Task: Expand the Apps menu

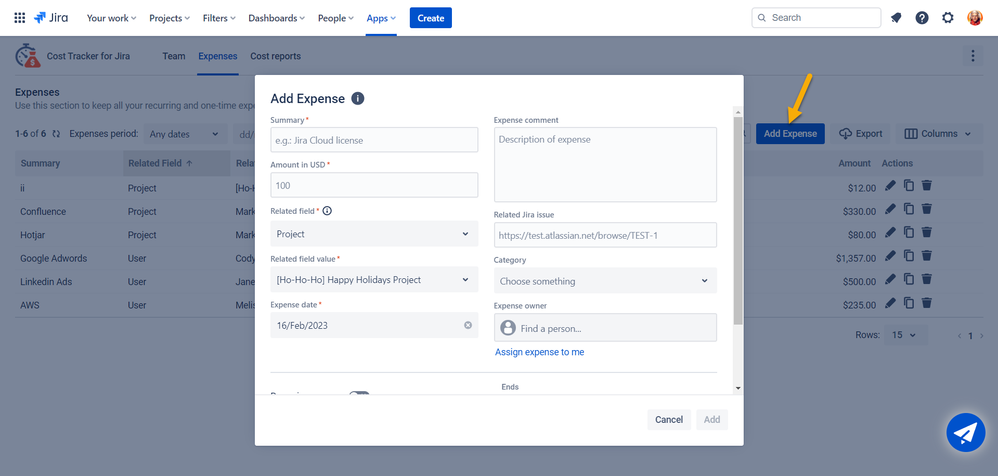Action: tap(381, 18)
